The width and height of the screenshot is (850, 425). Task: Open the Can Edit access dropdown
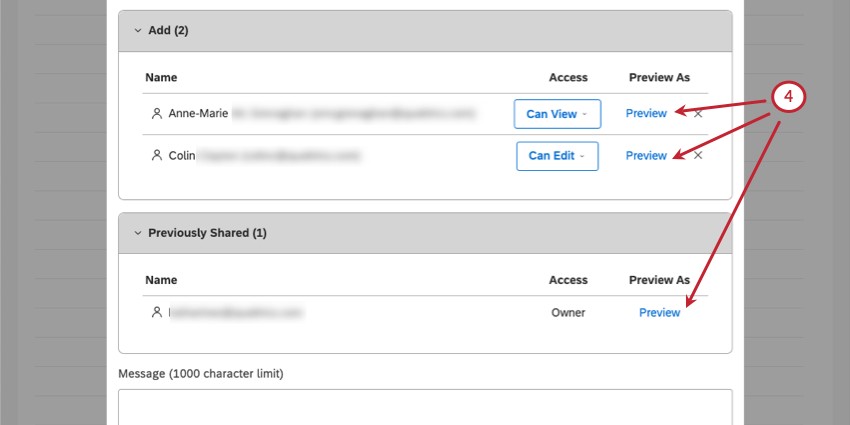point(557,155)
